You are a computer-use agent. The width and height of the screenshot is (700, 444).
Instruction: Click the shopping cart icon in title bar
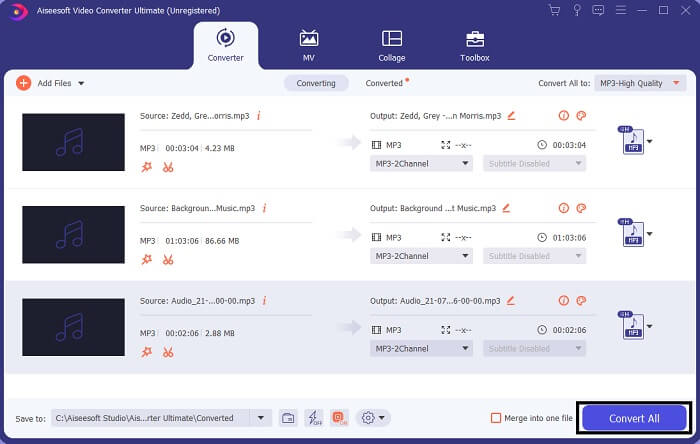click(555, 10)
